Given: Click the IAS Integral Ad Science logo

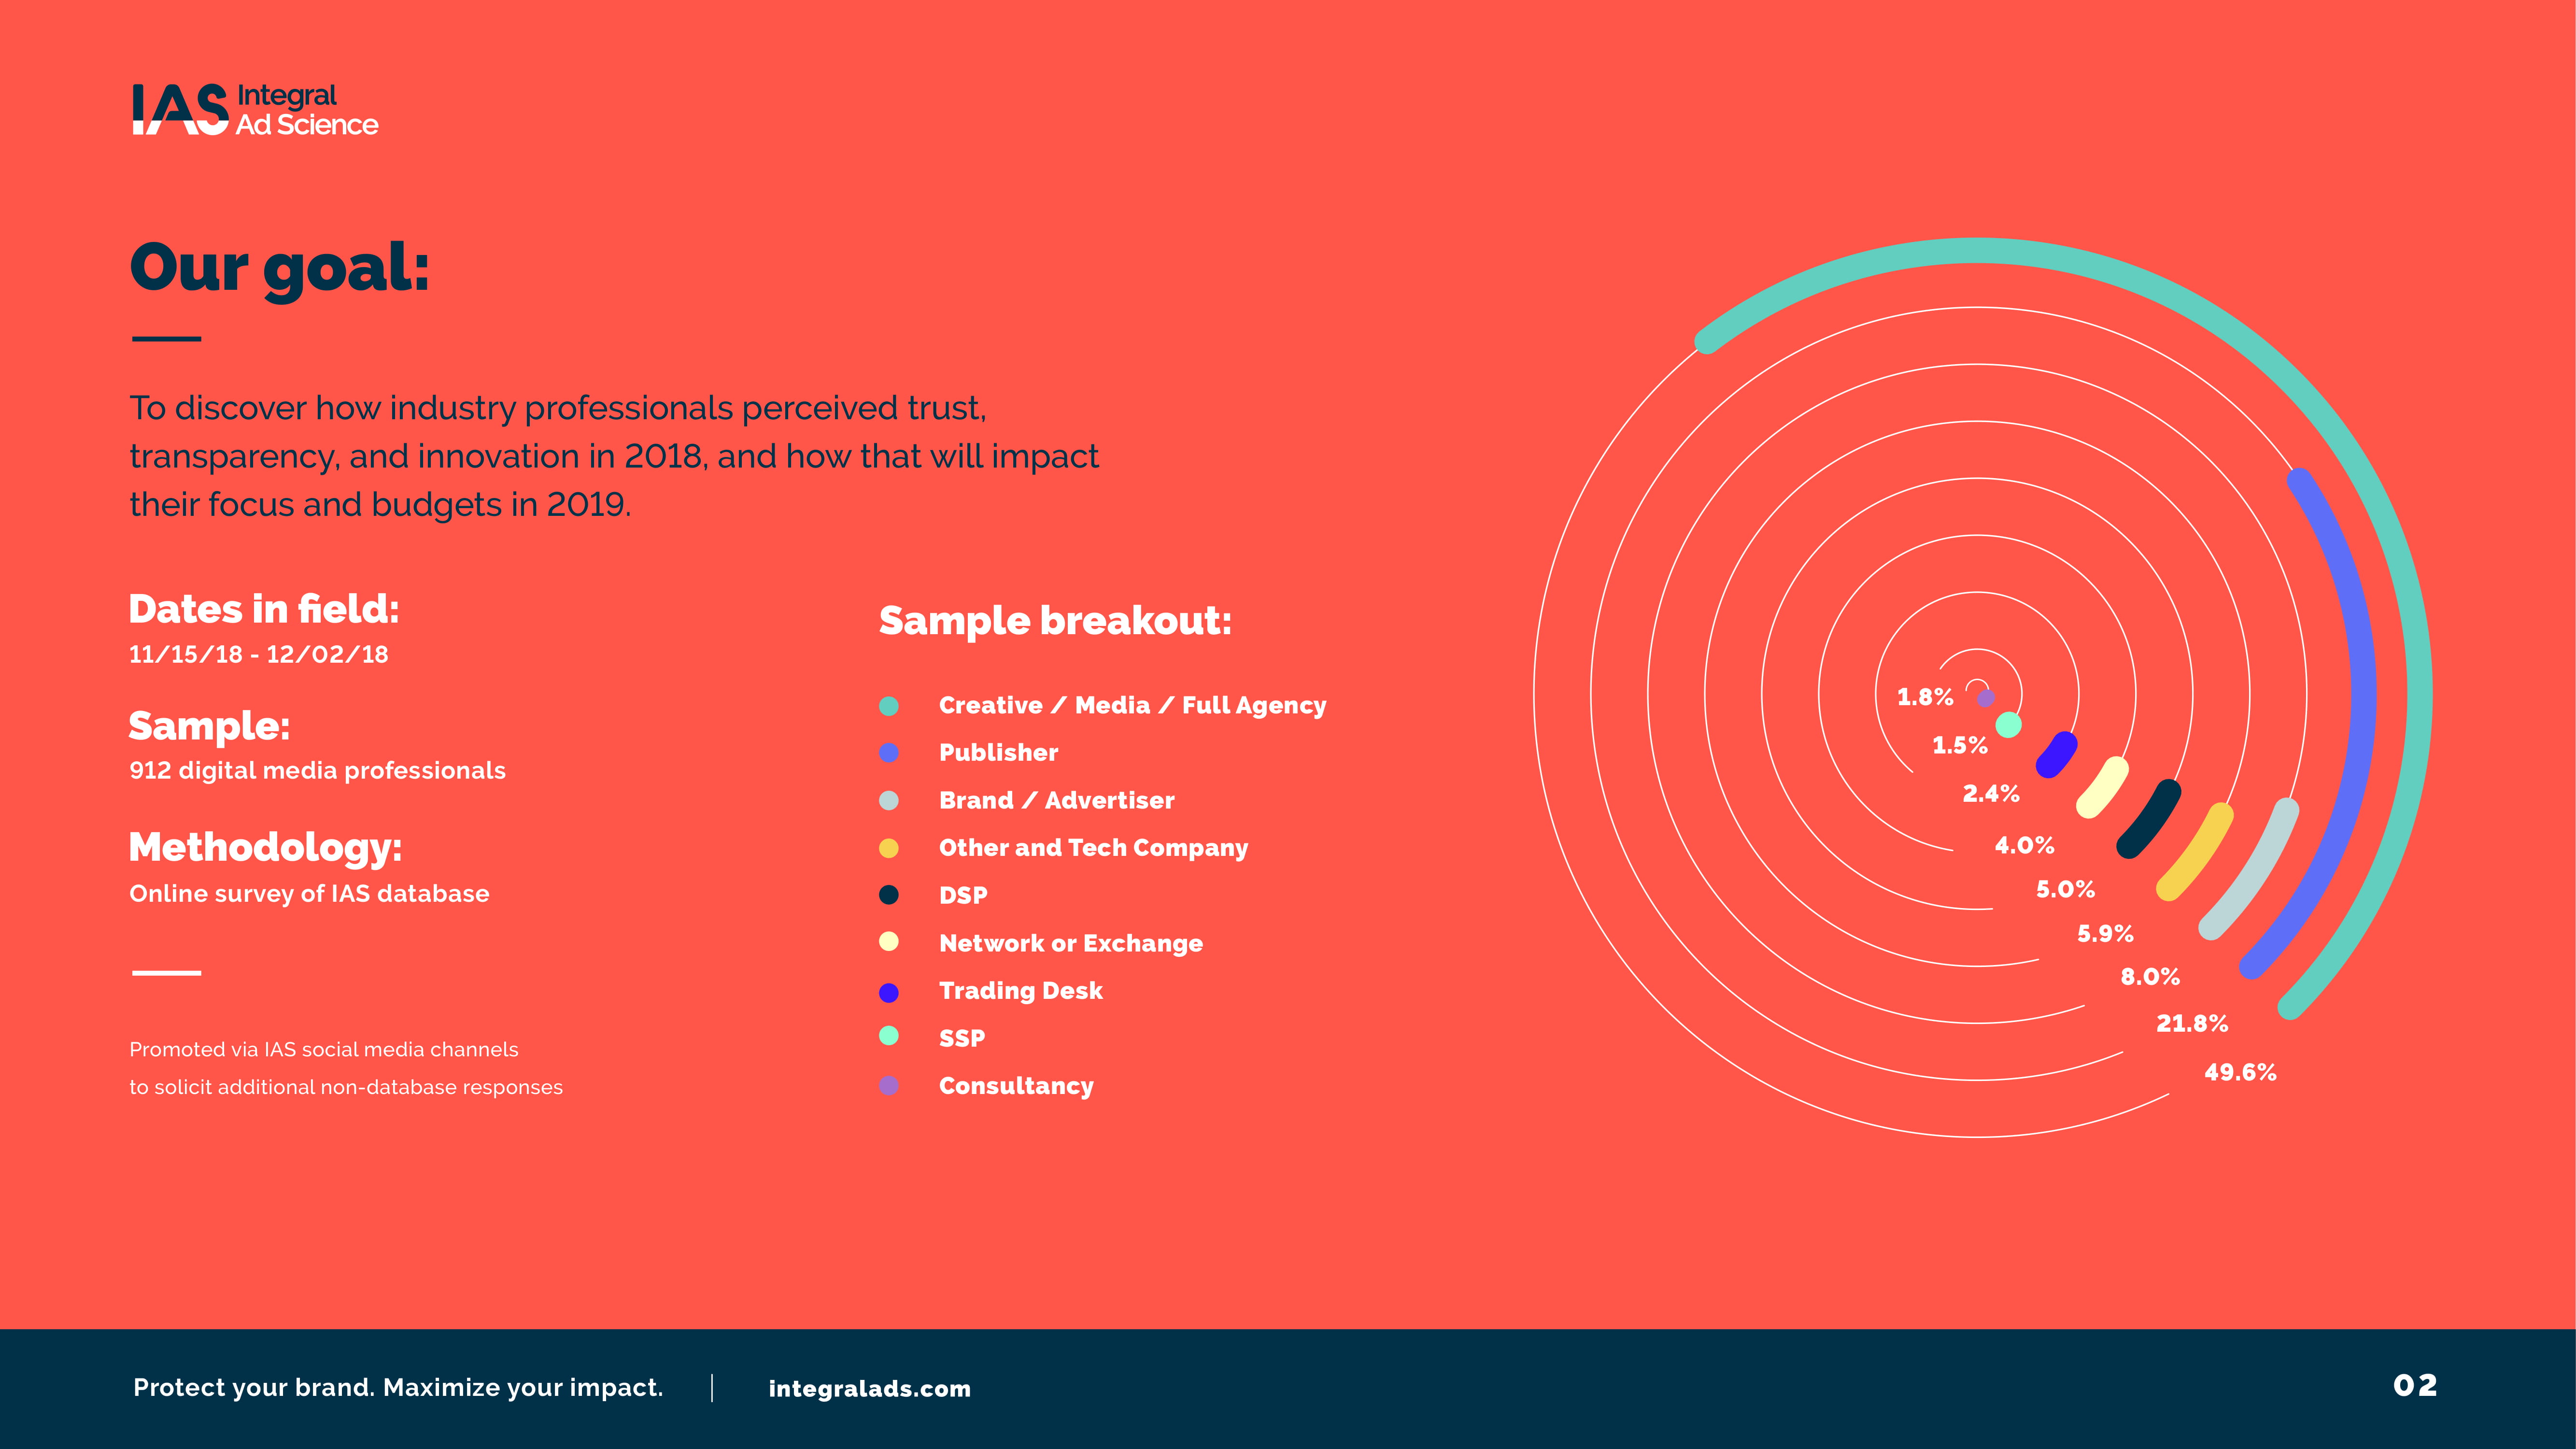Looking at the screenshot, I should [255, 110].
